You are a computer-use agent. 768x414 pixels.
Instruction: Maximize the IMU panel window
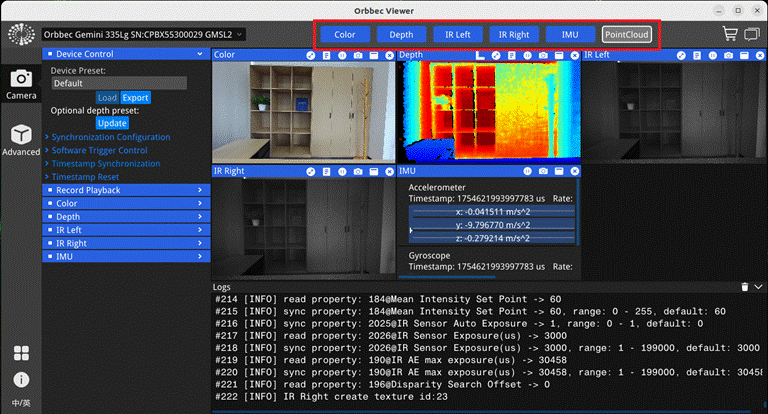tap(559, 171)
